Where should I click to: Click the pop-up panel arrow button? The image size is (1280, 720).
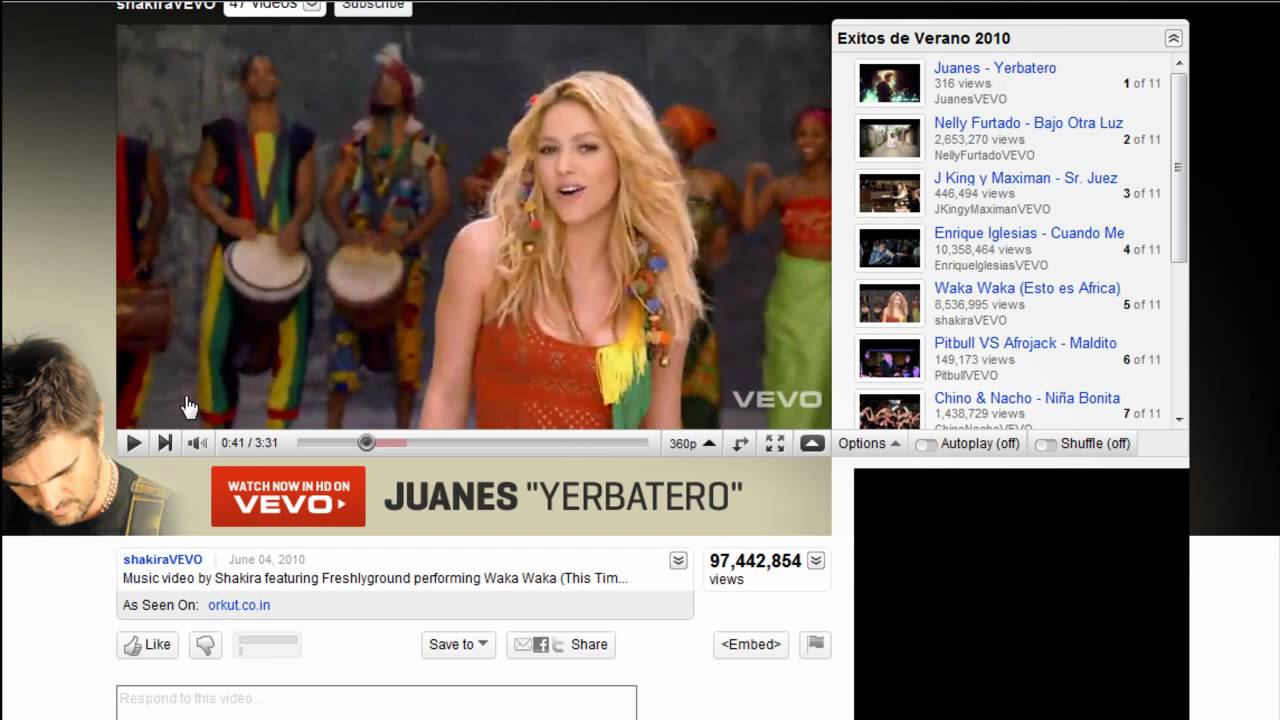(812, 443)
